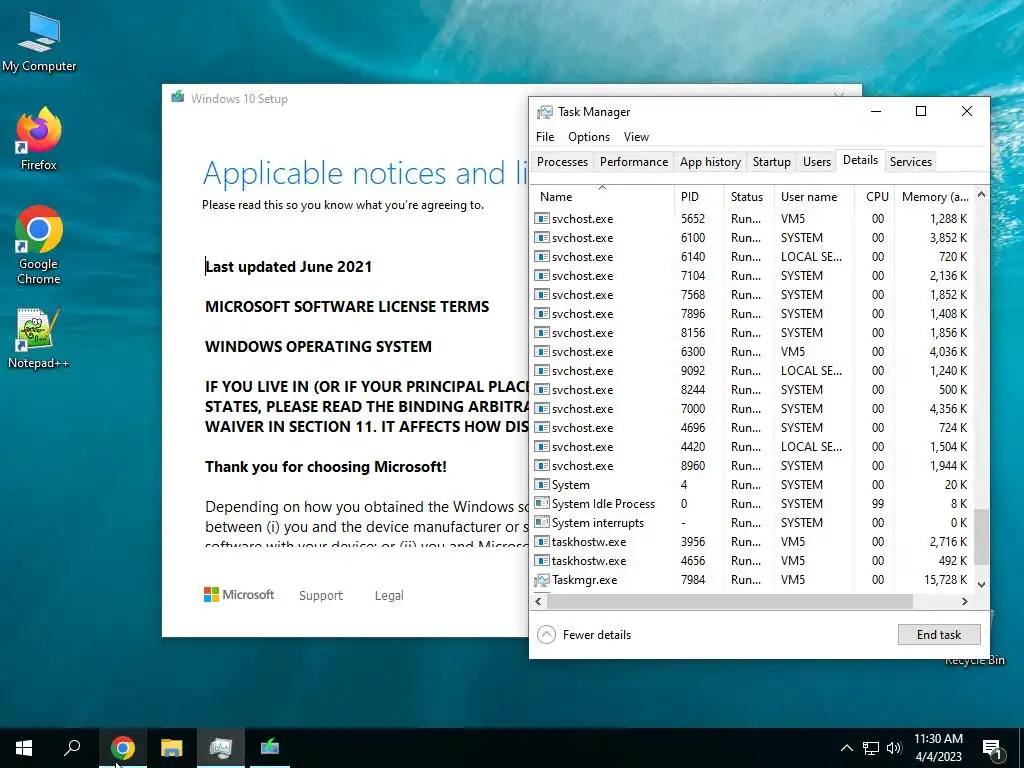Open the View menu in Task Manager
1024x768 pixels.
pos(636,136)
